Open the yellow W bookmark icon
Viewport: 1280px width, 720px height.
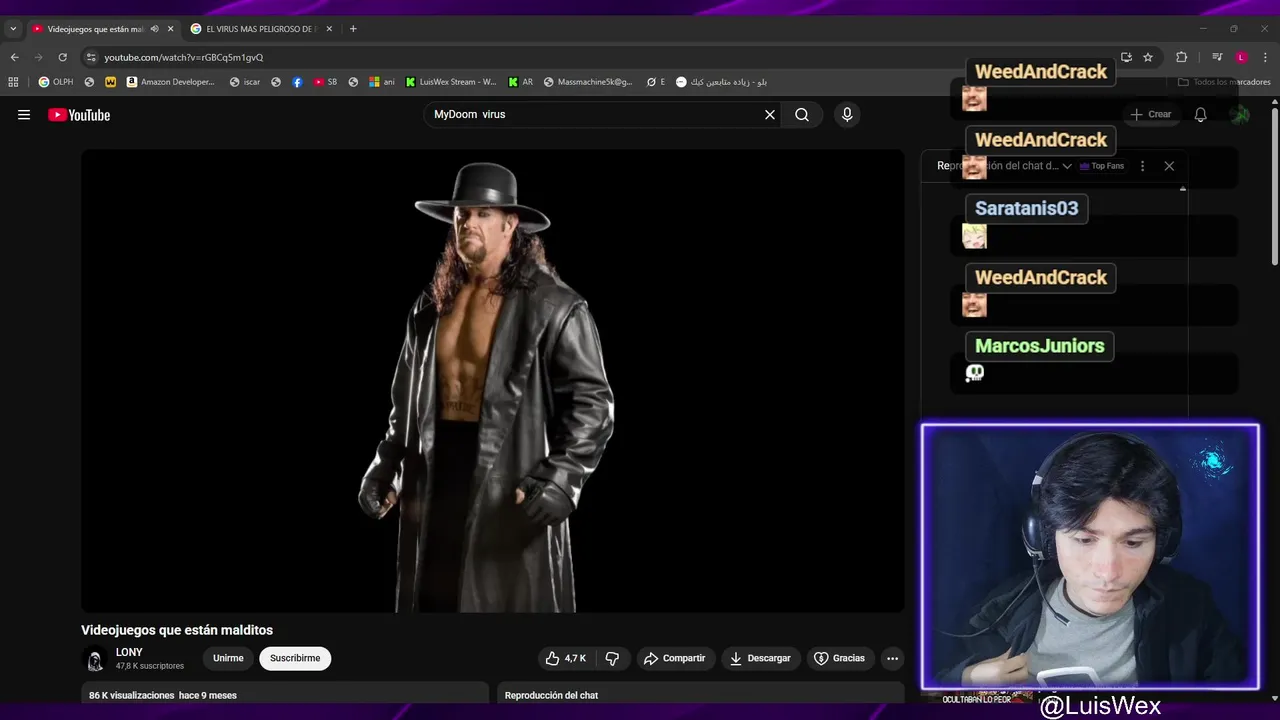point(110,82)
